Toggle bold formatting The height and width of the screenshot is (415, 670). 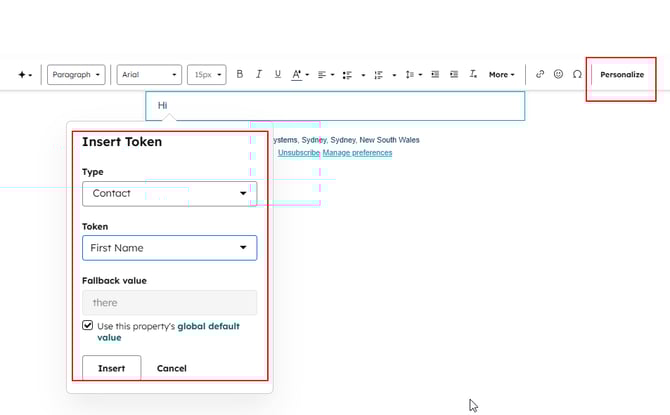click(239, 74)
